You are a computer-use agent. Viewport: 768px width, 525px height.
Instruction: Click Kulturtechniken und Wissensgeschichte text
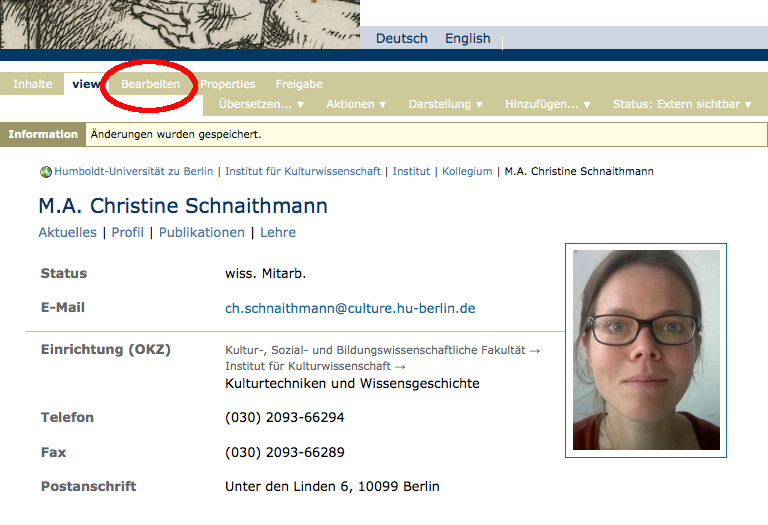pos(352,383)
